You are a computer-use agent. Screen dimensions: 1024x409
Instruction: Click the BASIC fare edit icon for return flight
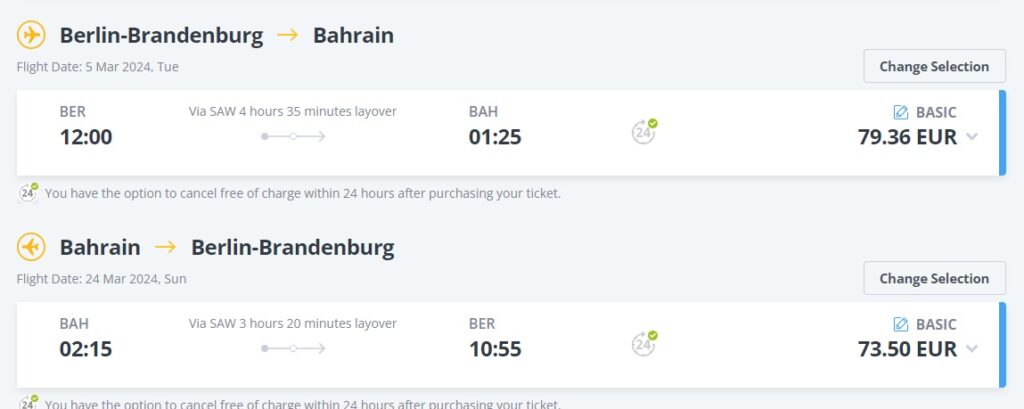pos(901,324)
